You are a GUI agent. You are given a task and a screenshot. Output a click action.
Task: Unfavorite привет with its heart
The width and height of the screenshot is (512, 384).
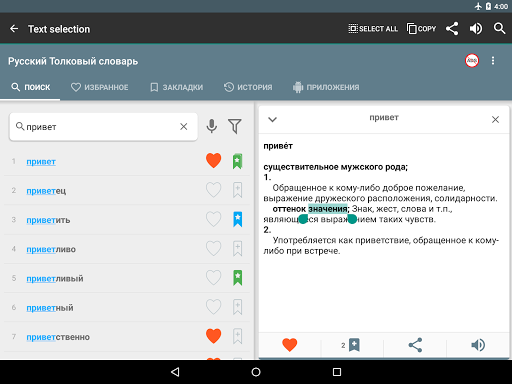(213, 161)
